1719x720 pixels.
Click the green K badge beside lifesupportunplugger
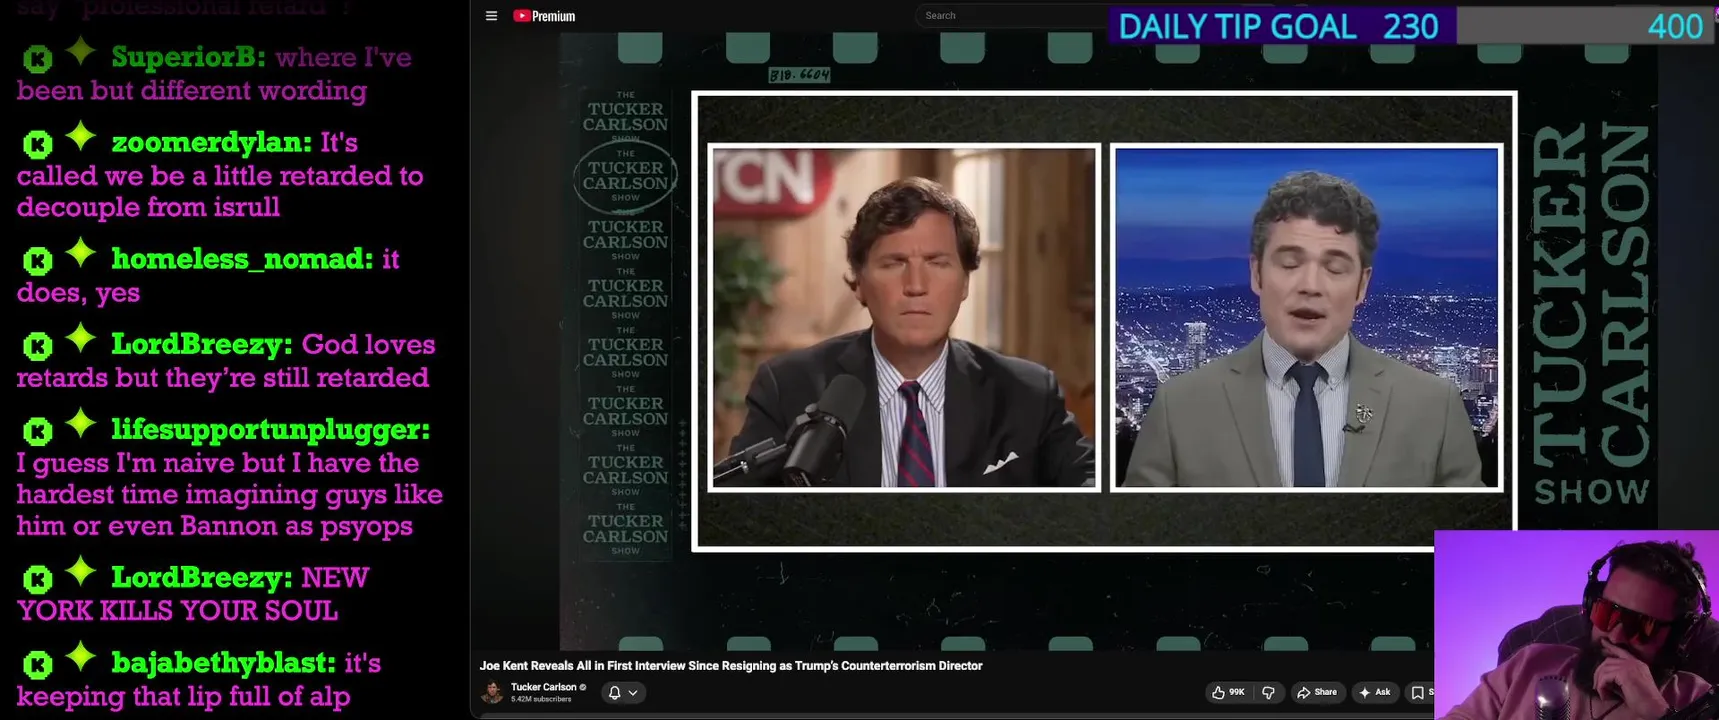pyautogui.click(x=37, y=431)
